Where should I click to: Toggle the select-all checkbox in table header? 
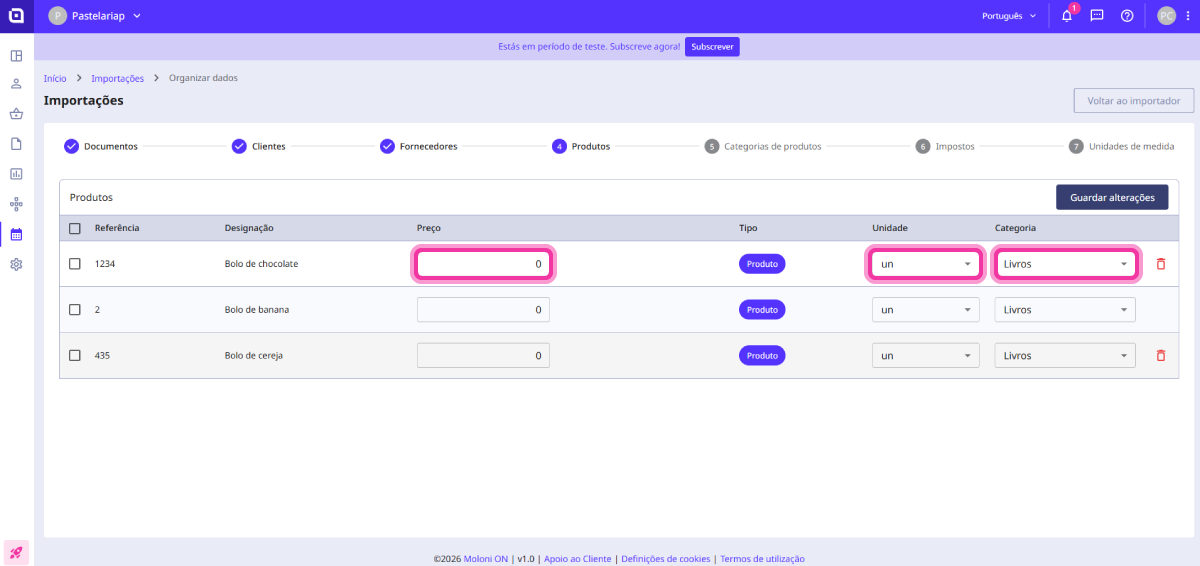[x=75, y=228]
